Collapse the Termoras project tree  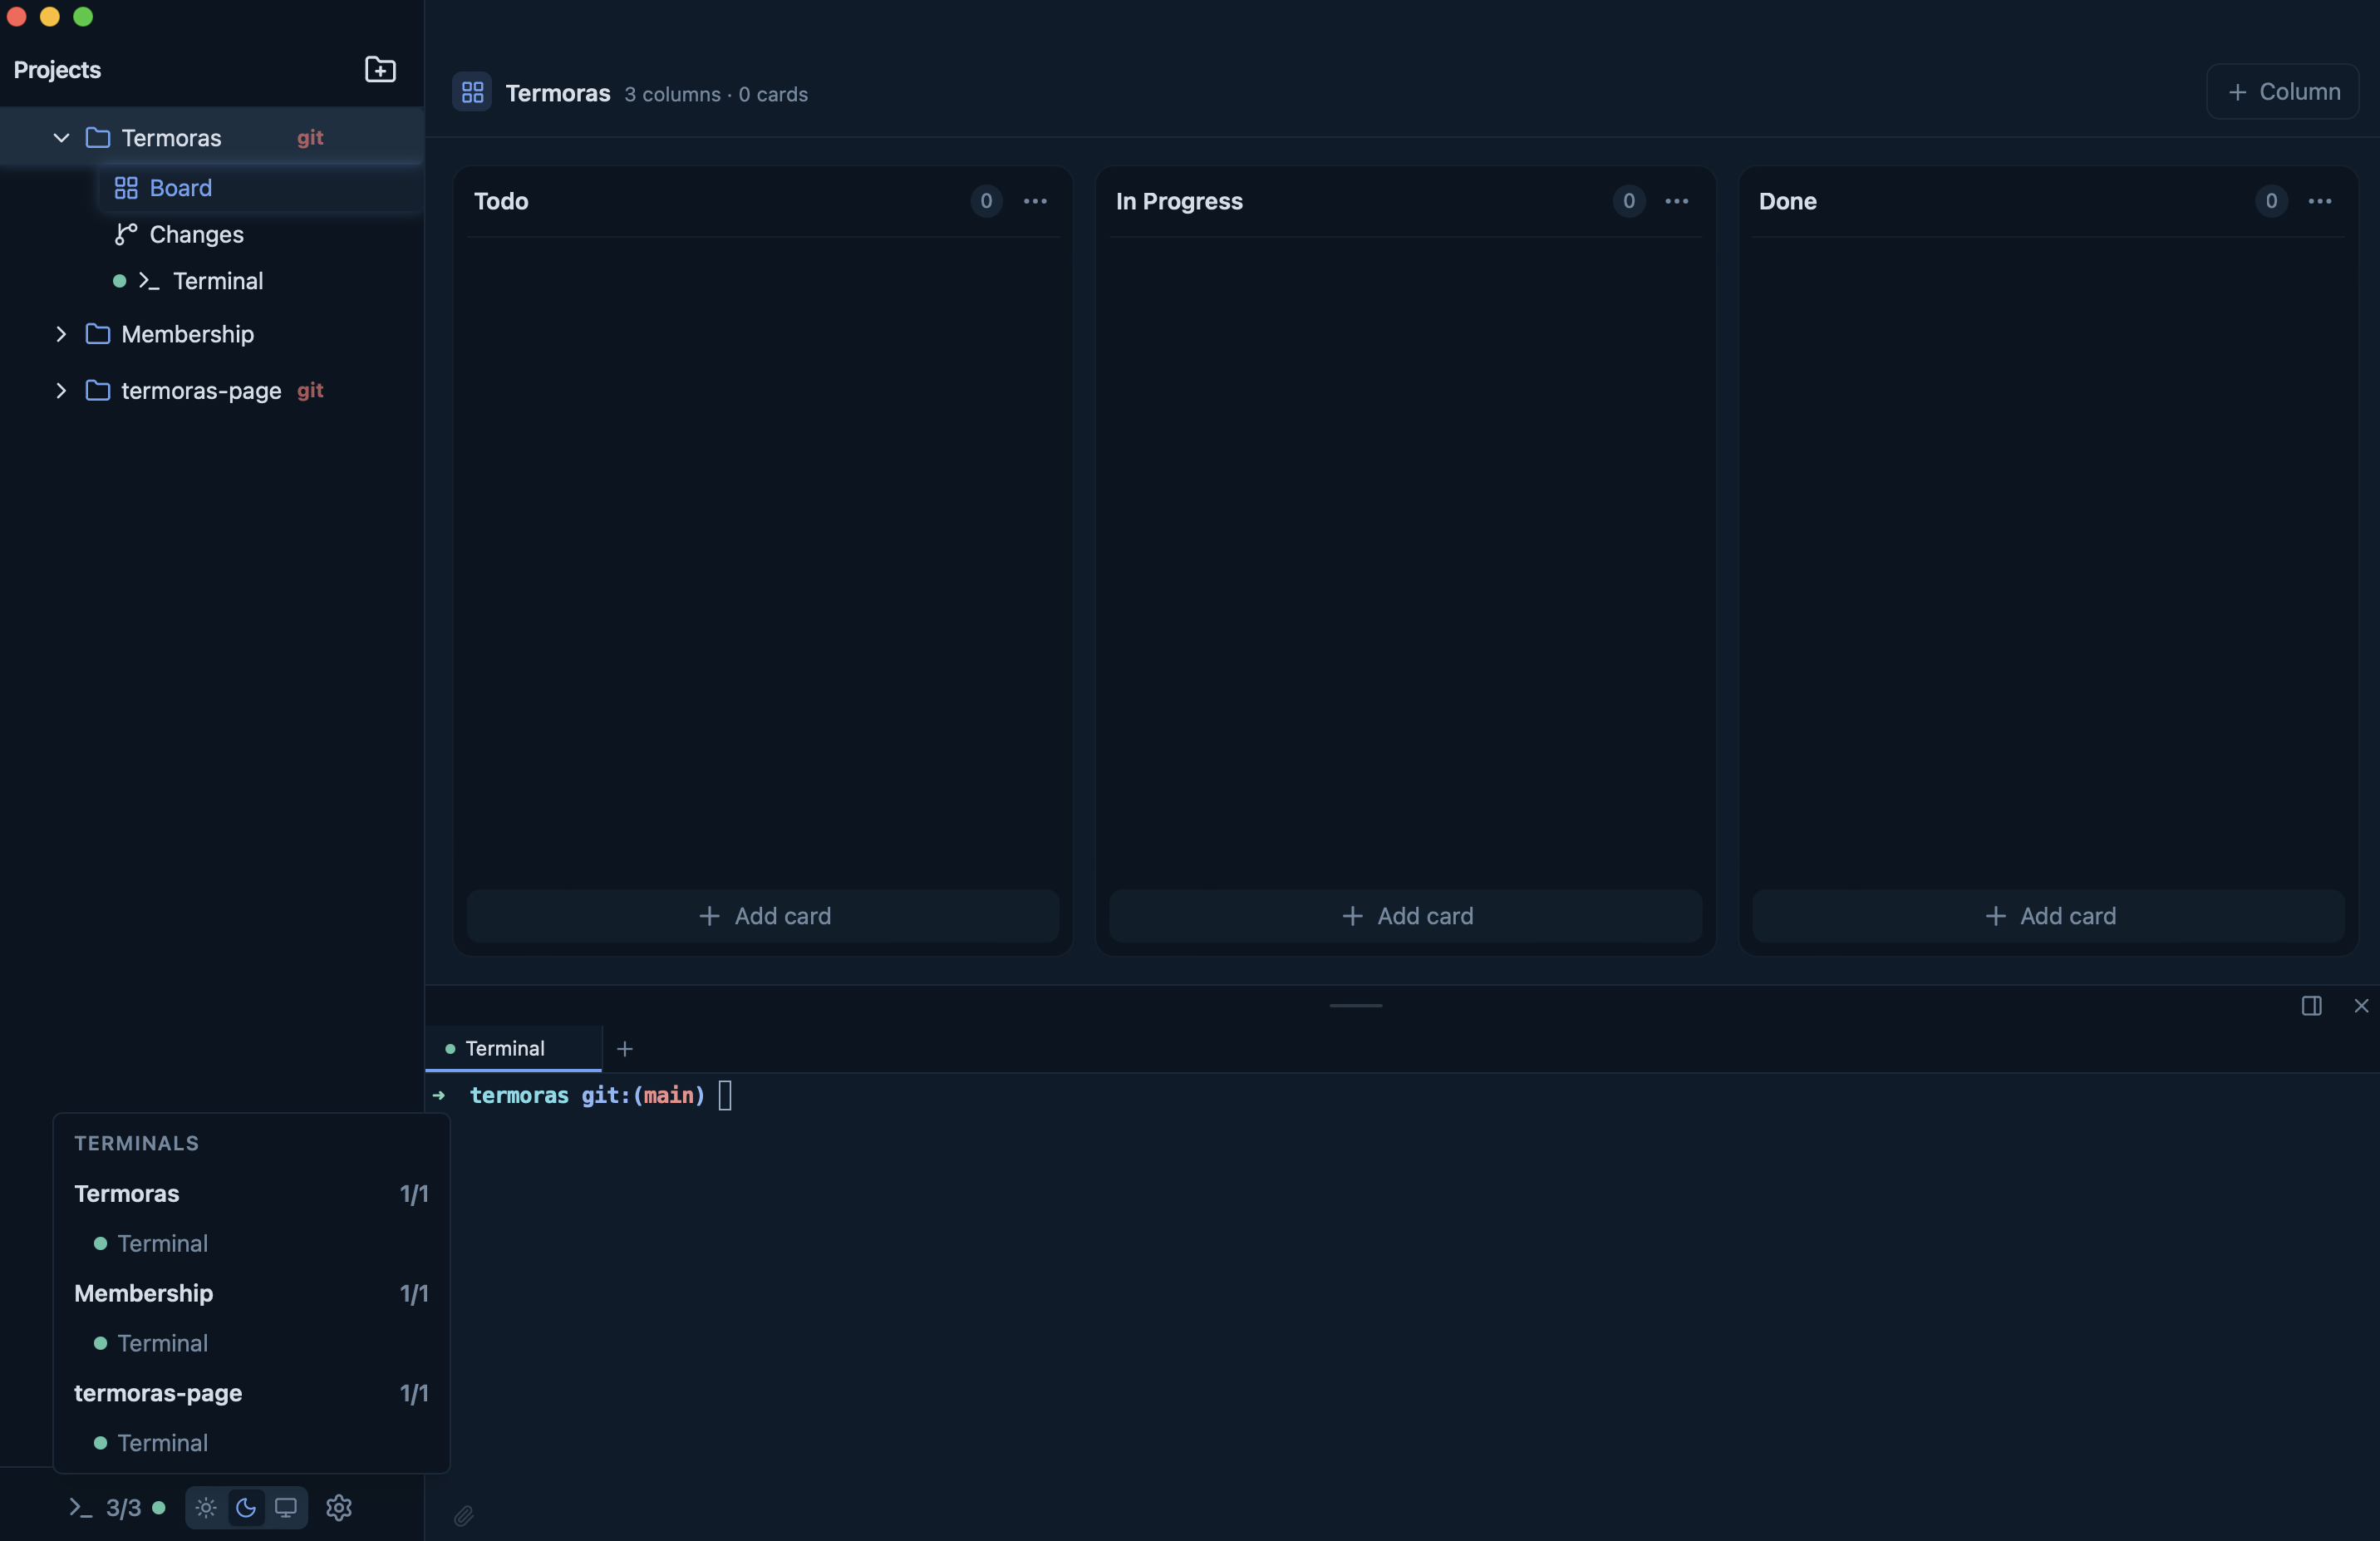click(60, 137)
